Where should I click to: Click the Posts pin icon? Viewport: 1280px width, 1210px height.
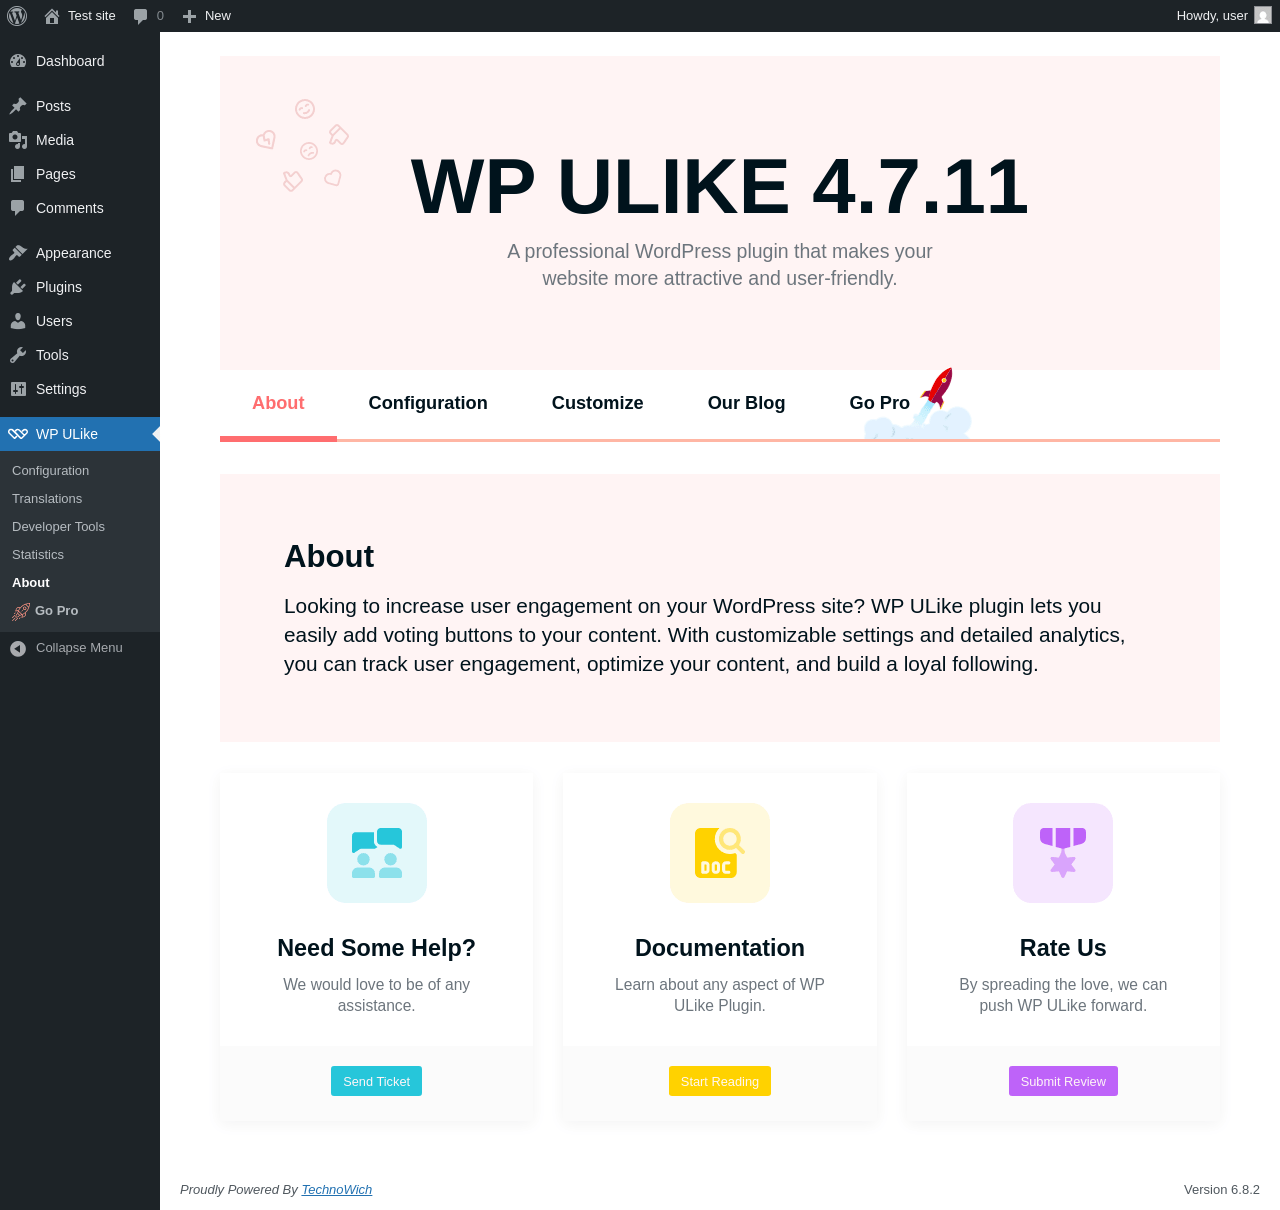[18, 106]
